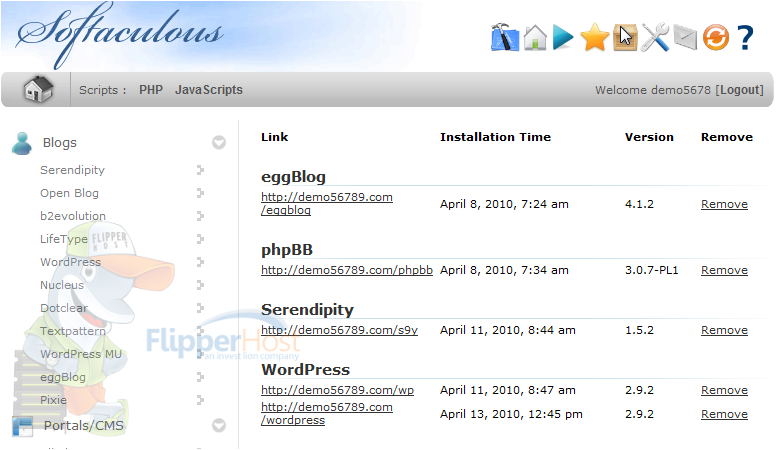Image resolution: width=776 pixels, height=450 pixels.
Task: Visit the demo56789.com/wordpress installation link
Action: [327, 413]
